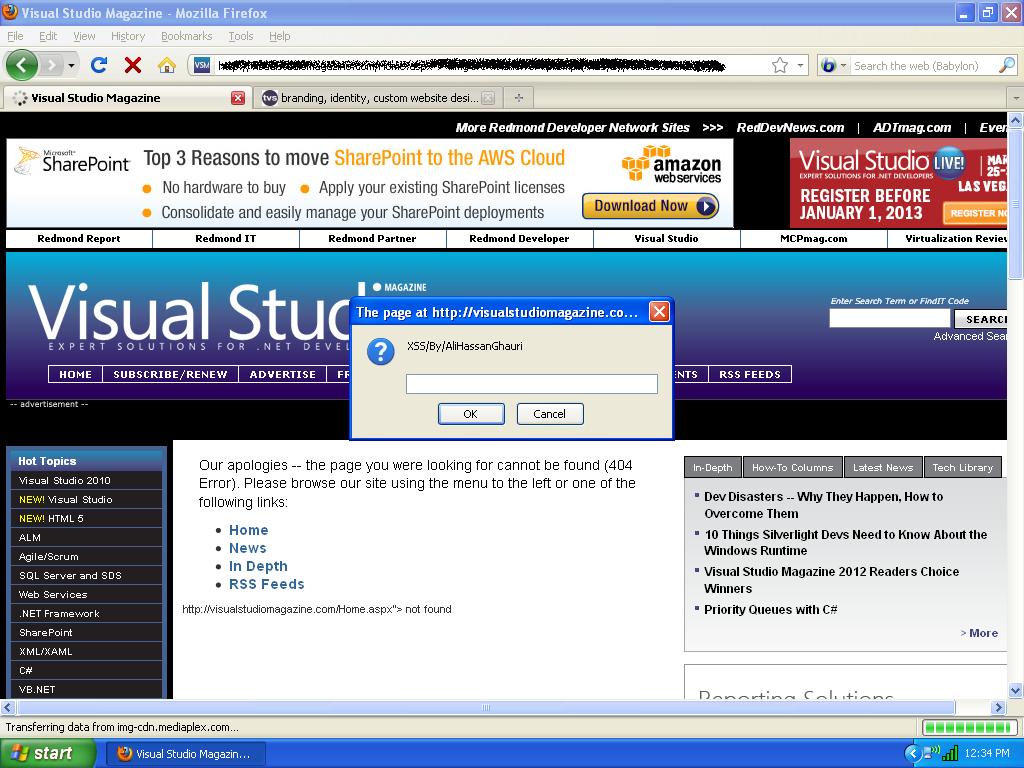1024x768 pixels.
Task: Stop loading with the red X icon
Action: coord(133,65)
